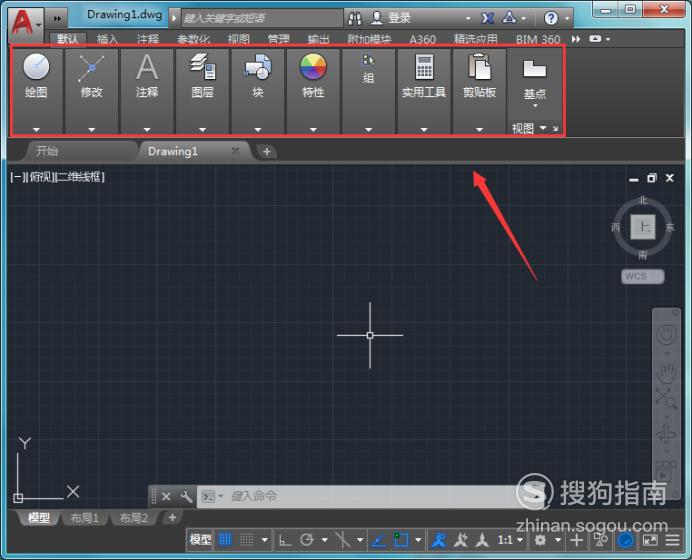692x560 pixels.
Task: Switch to the 默认 ribbon tab
Action: coord(68,40)
